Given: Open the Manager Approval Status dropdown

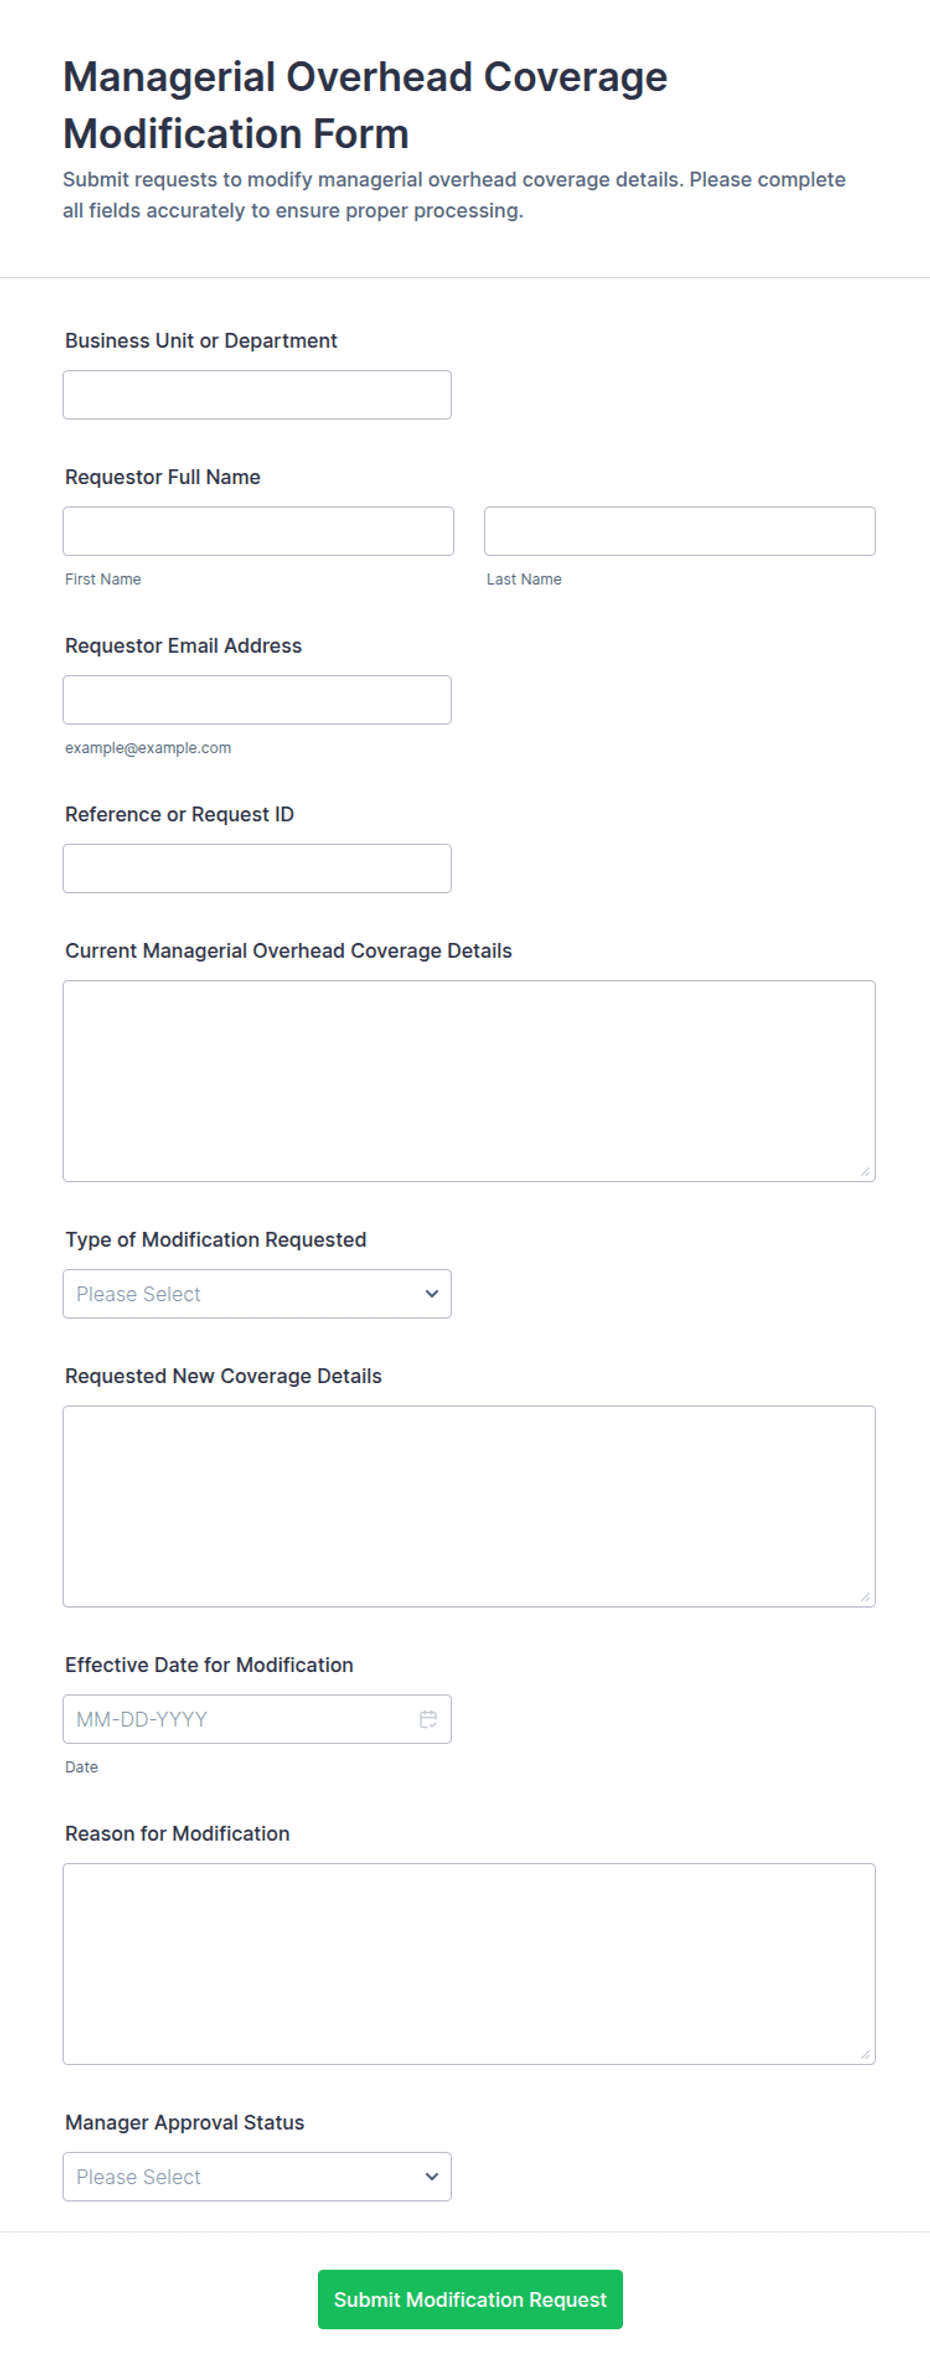Looking at the screenshot, I should (x=257, y=2177).
